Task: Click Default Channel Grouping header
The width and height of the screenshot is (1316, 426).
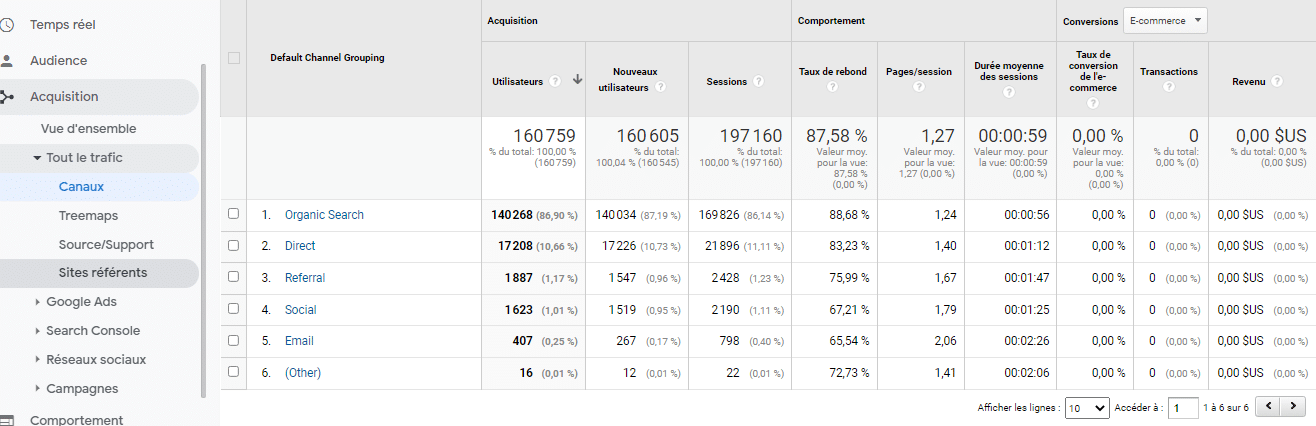Action: click(x=327, y=58)
